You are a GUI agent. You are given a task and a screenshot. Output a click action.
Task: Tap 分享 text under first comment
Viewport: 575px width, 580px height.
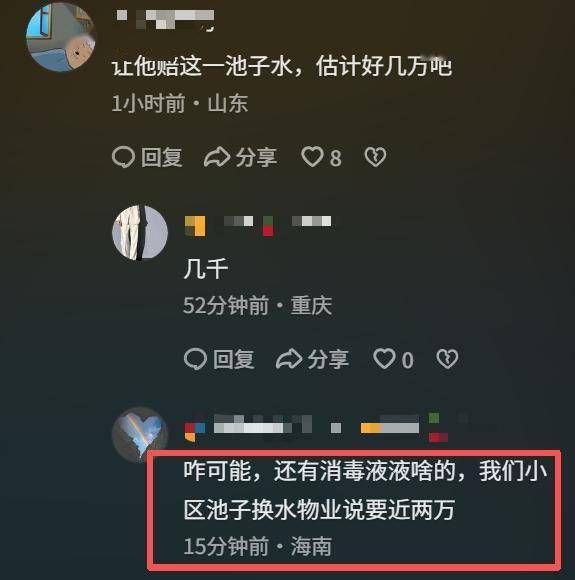(x=256, y=157)
